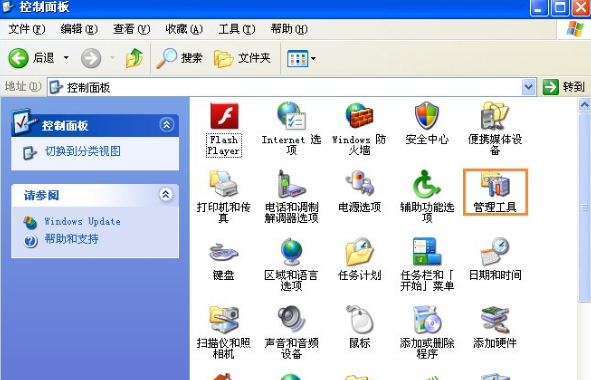Open 管理工具 icon

495,192
